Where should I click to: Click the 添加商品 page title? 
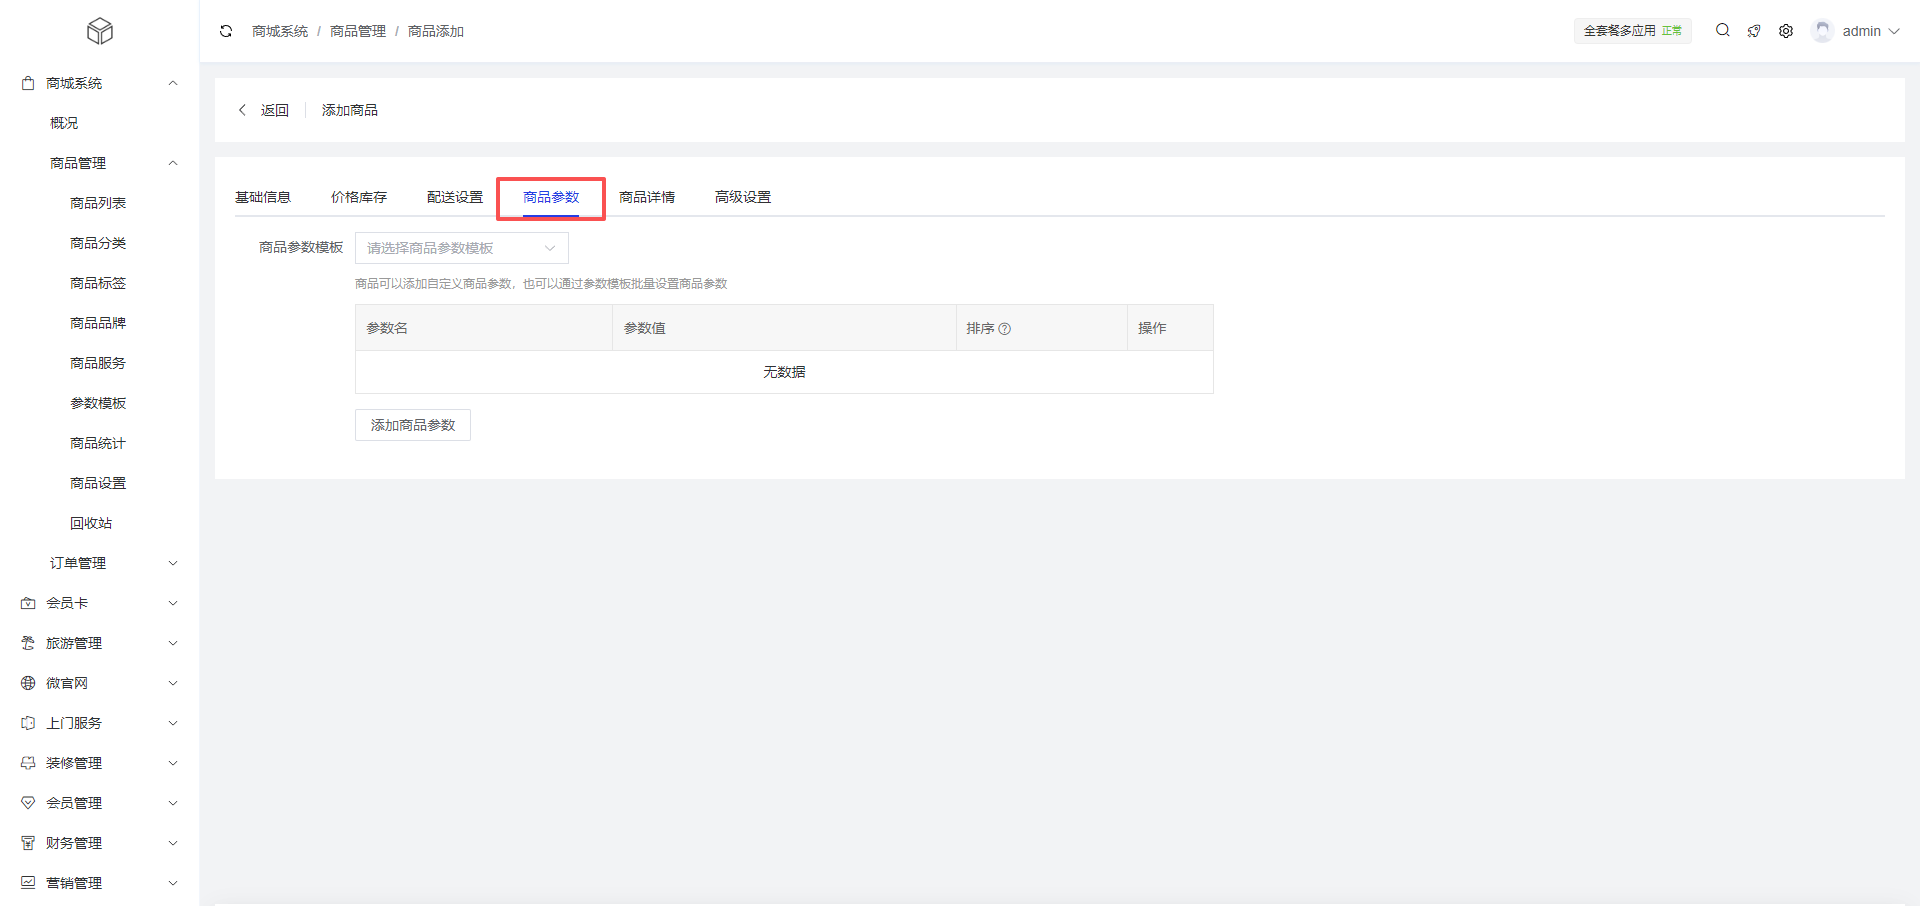point(350,110)
